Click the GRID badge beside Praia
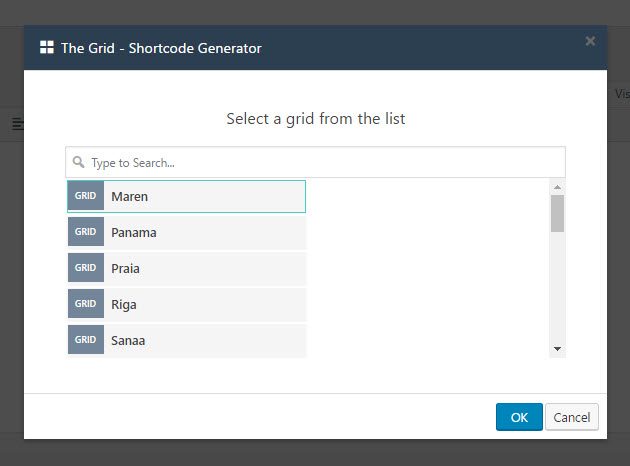630x466 pixels. (x=86, y=268)
